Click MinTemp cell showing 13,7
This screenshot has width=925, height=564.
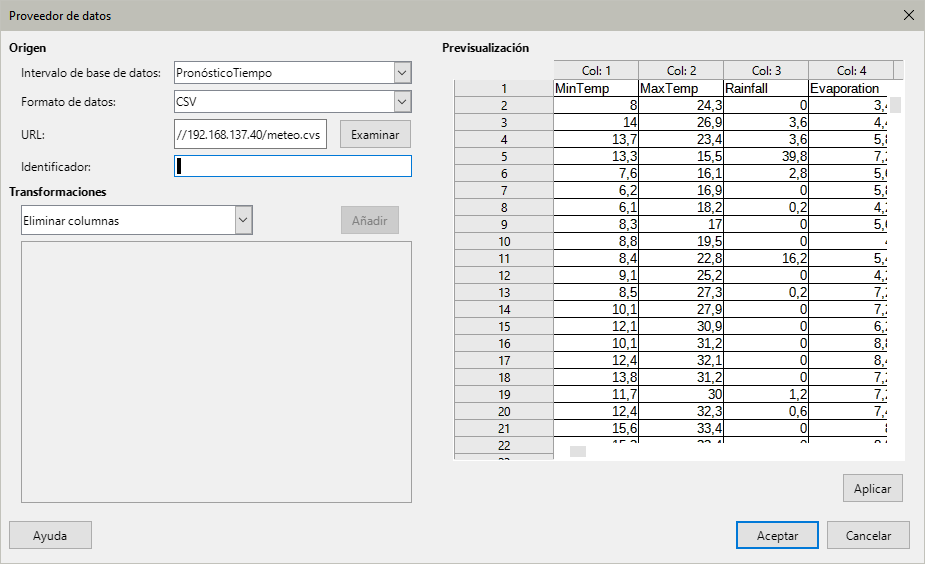pos(596,139)
